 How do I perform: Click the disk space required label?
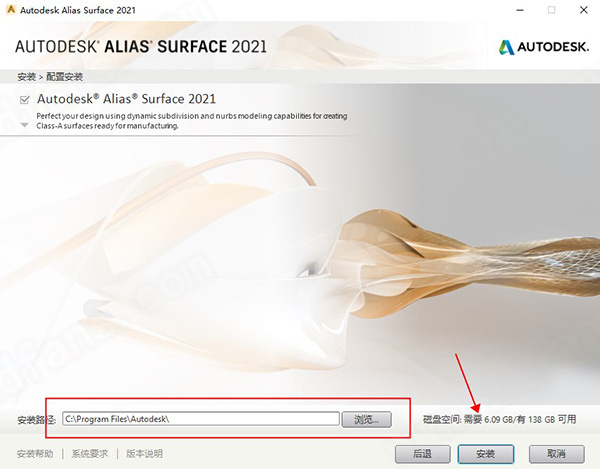[x=499, y=420]
